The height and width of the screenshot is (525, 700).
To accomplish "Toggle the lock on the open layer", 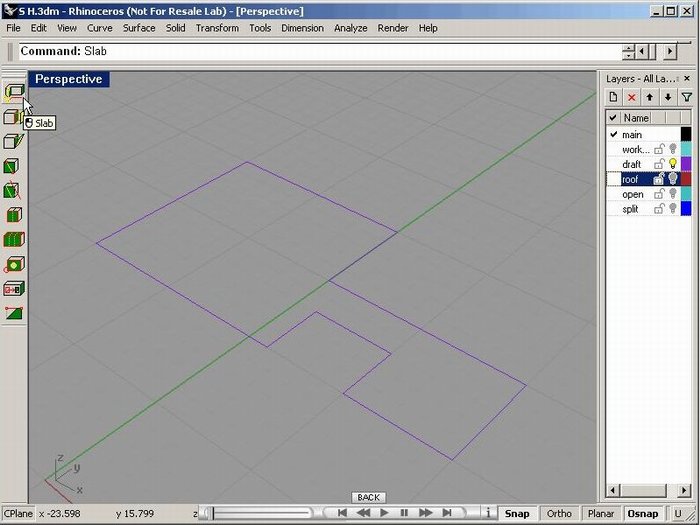I will (660, 194).
